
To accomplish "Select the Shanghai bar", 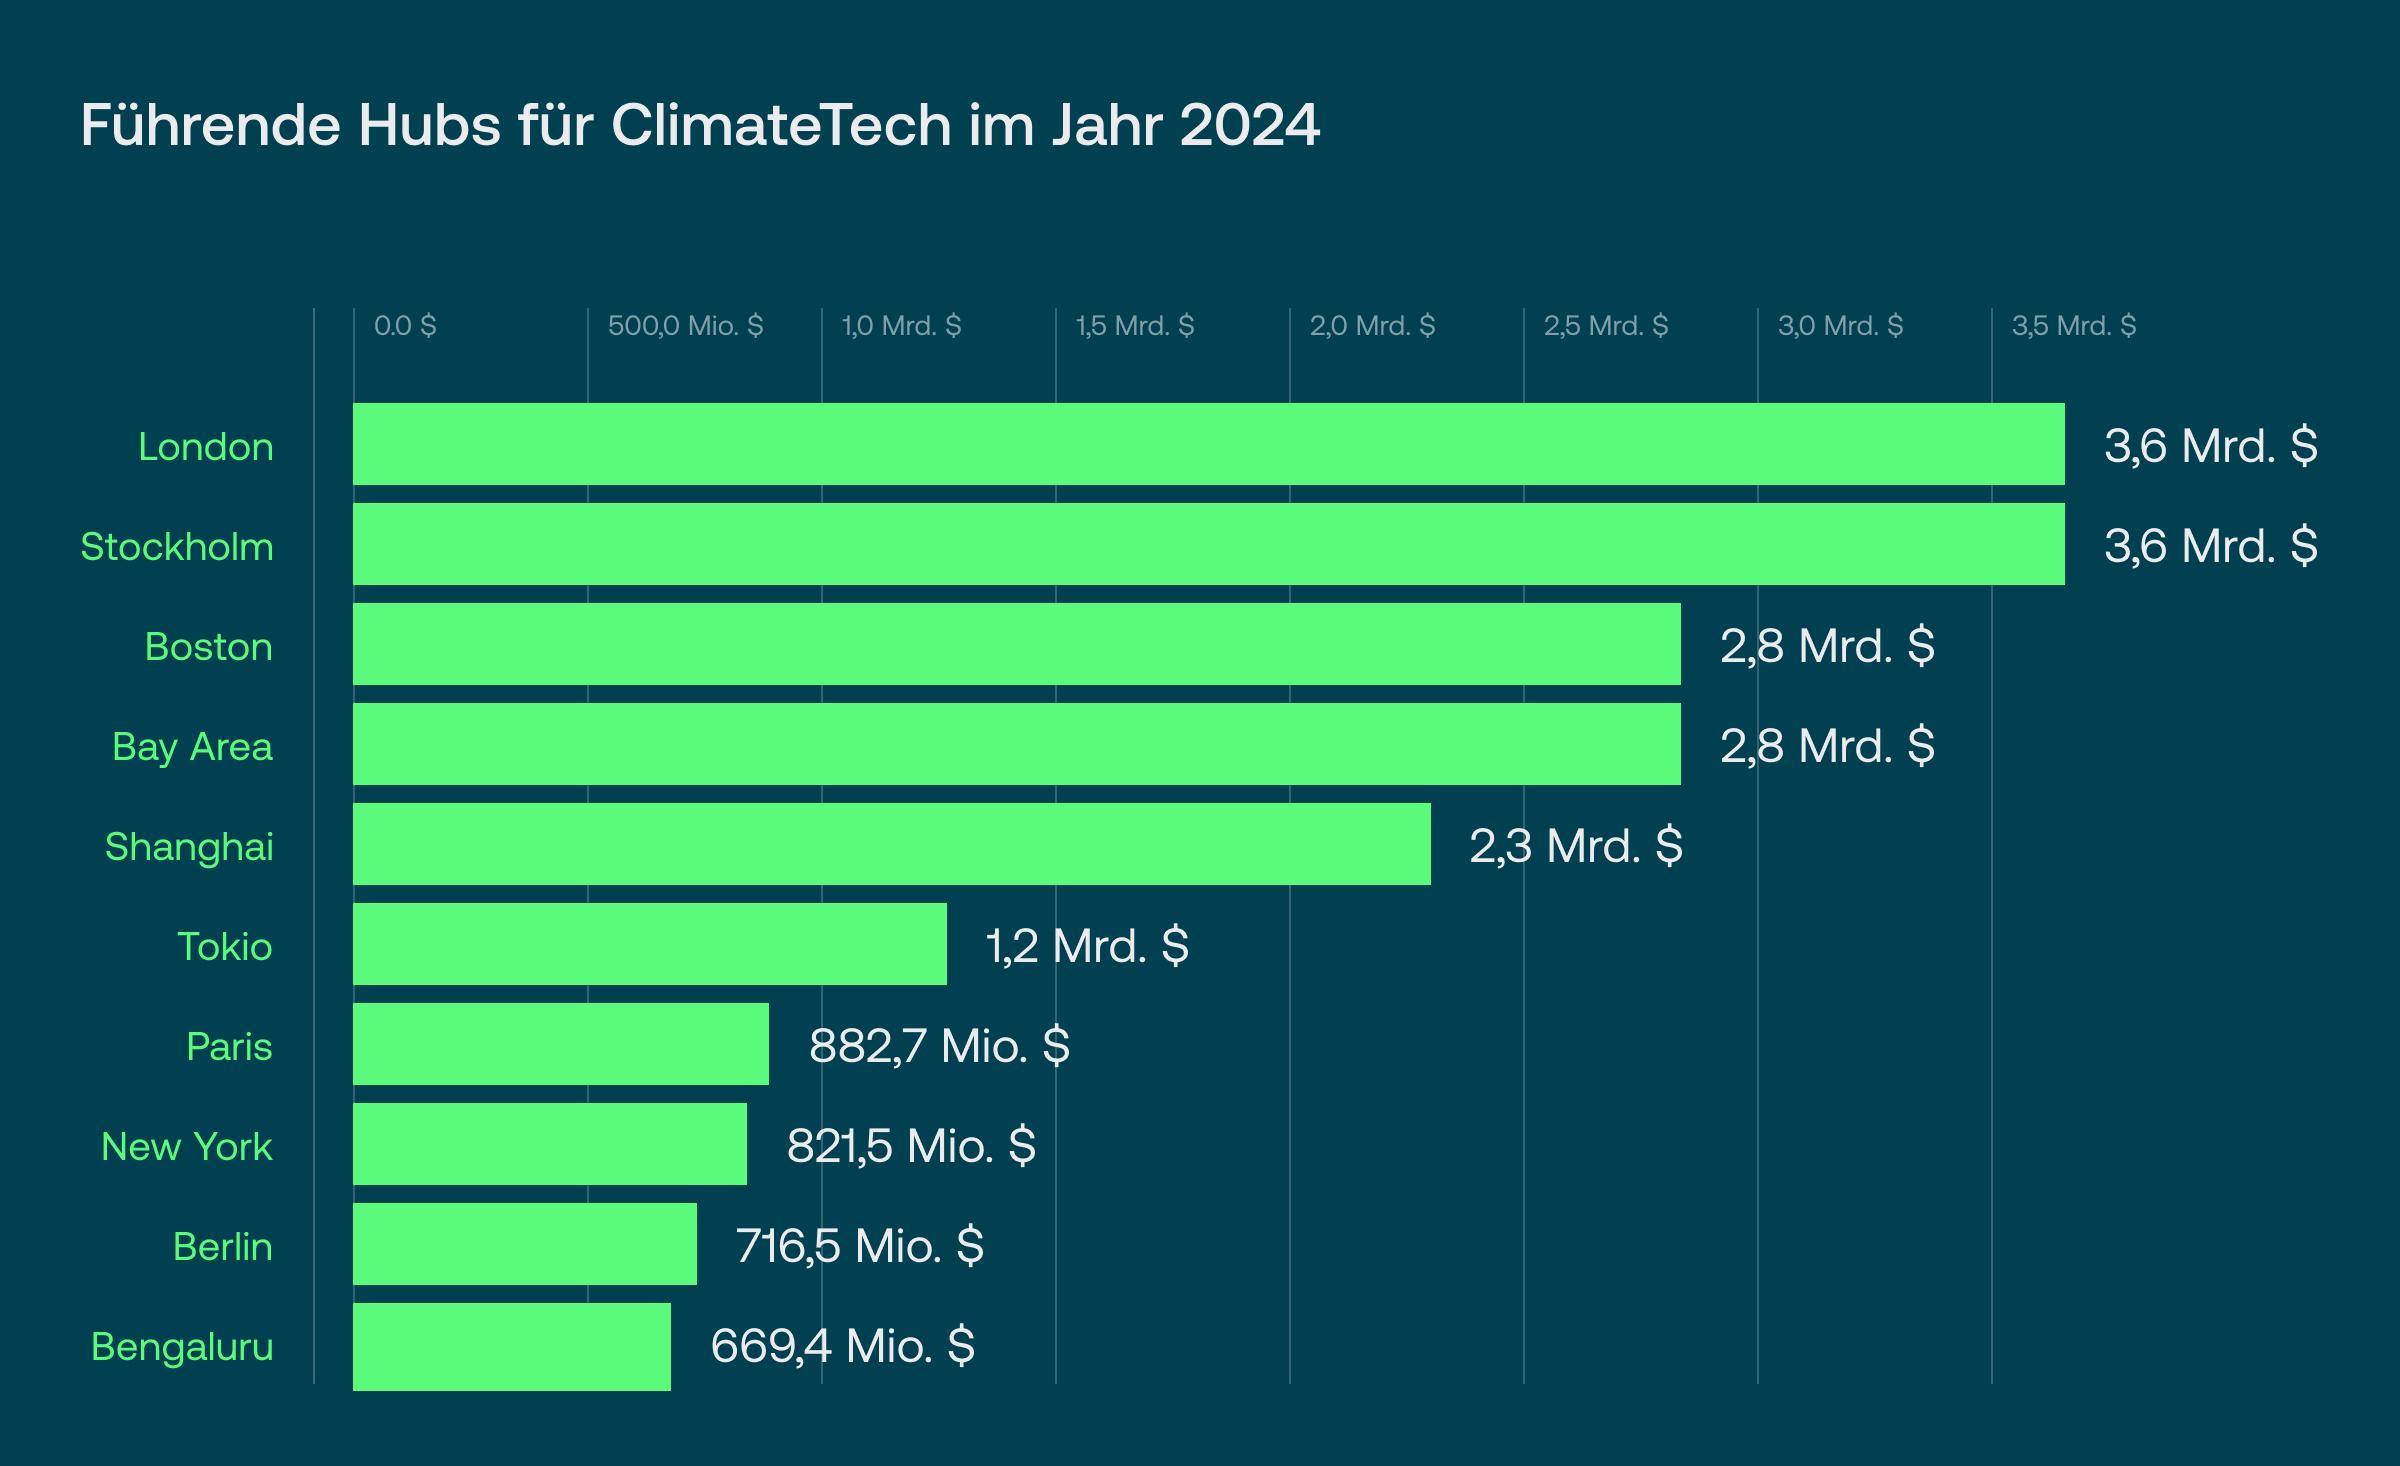I will (891, 844).
